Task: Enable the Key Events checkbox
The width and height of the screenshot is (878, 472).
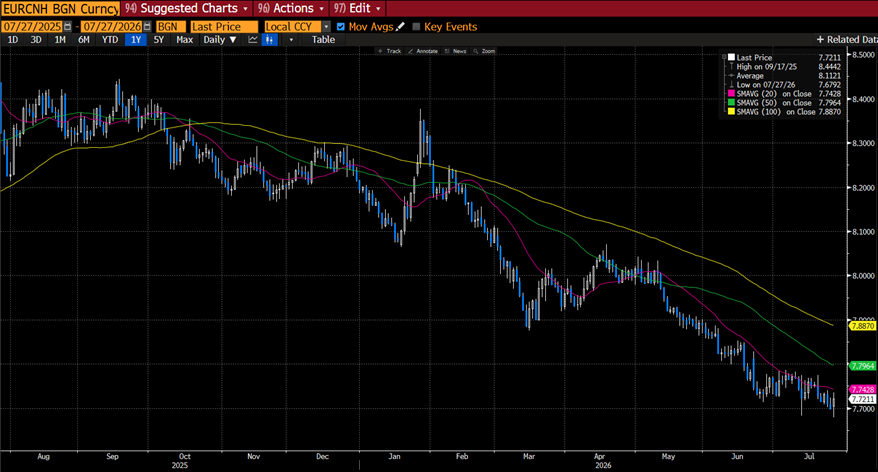Action: point(416,26)
